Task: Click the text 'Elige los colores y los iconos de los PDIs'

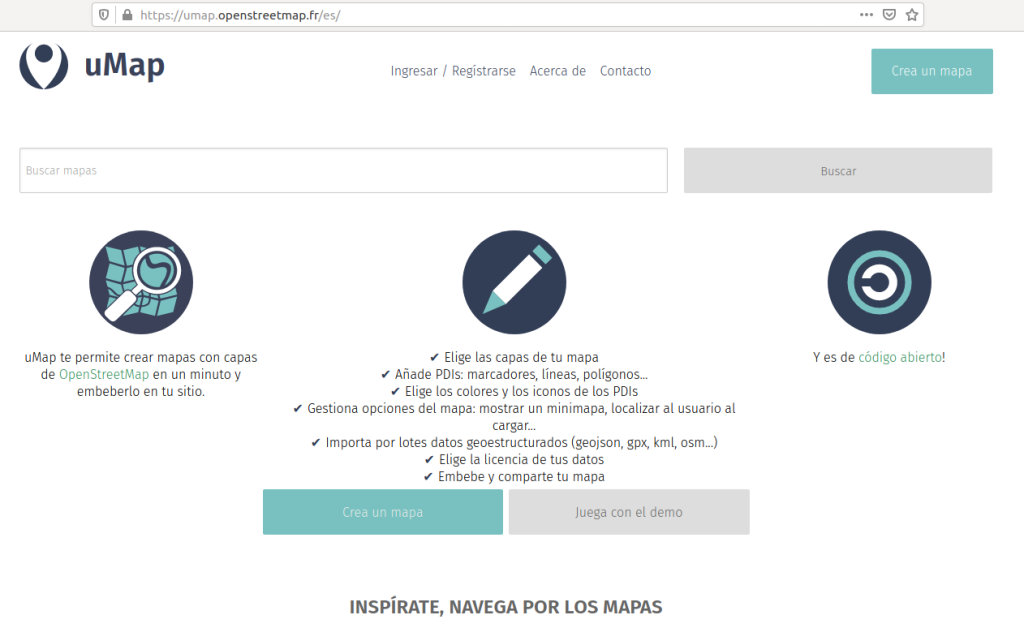Action: click(x=521, y=392)
